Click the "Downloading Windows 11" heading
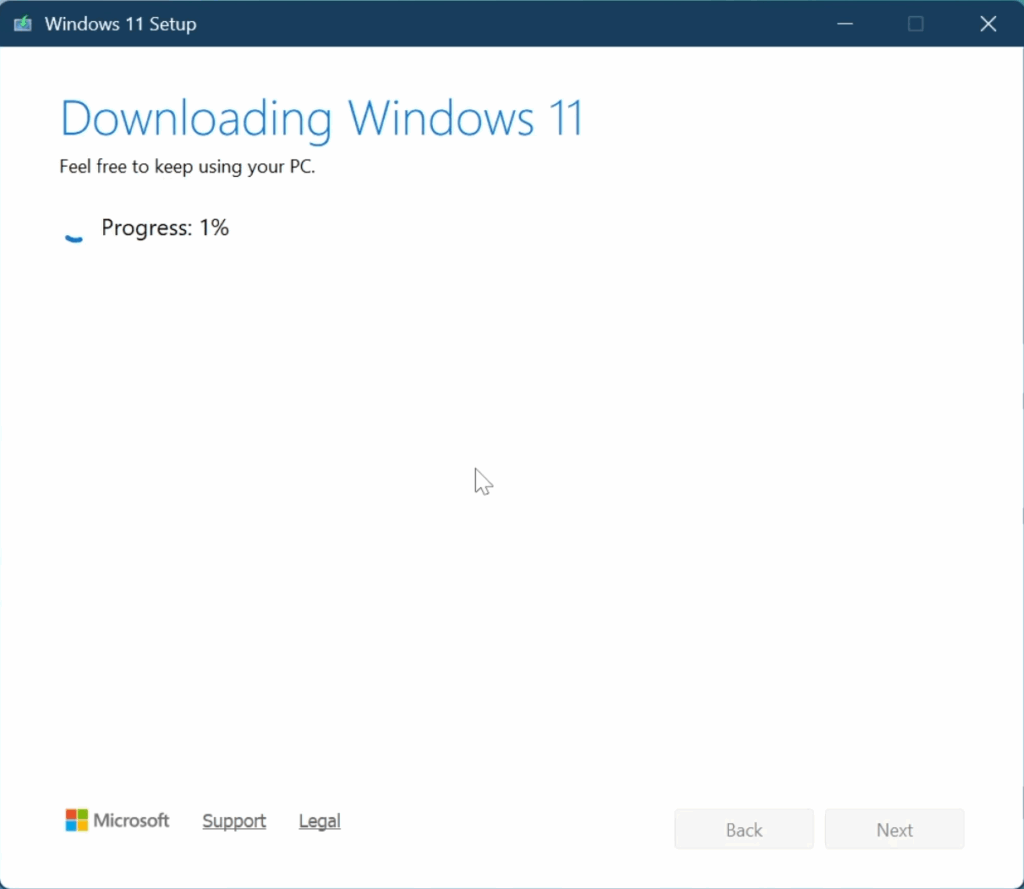This screenshot has width=1024, height=889. (321, 119)
